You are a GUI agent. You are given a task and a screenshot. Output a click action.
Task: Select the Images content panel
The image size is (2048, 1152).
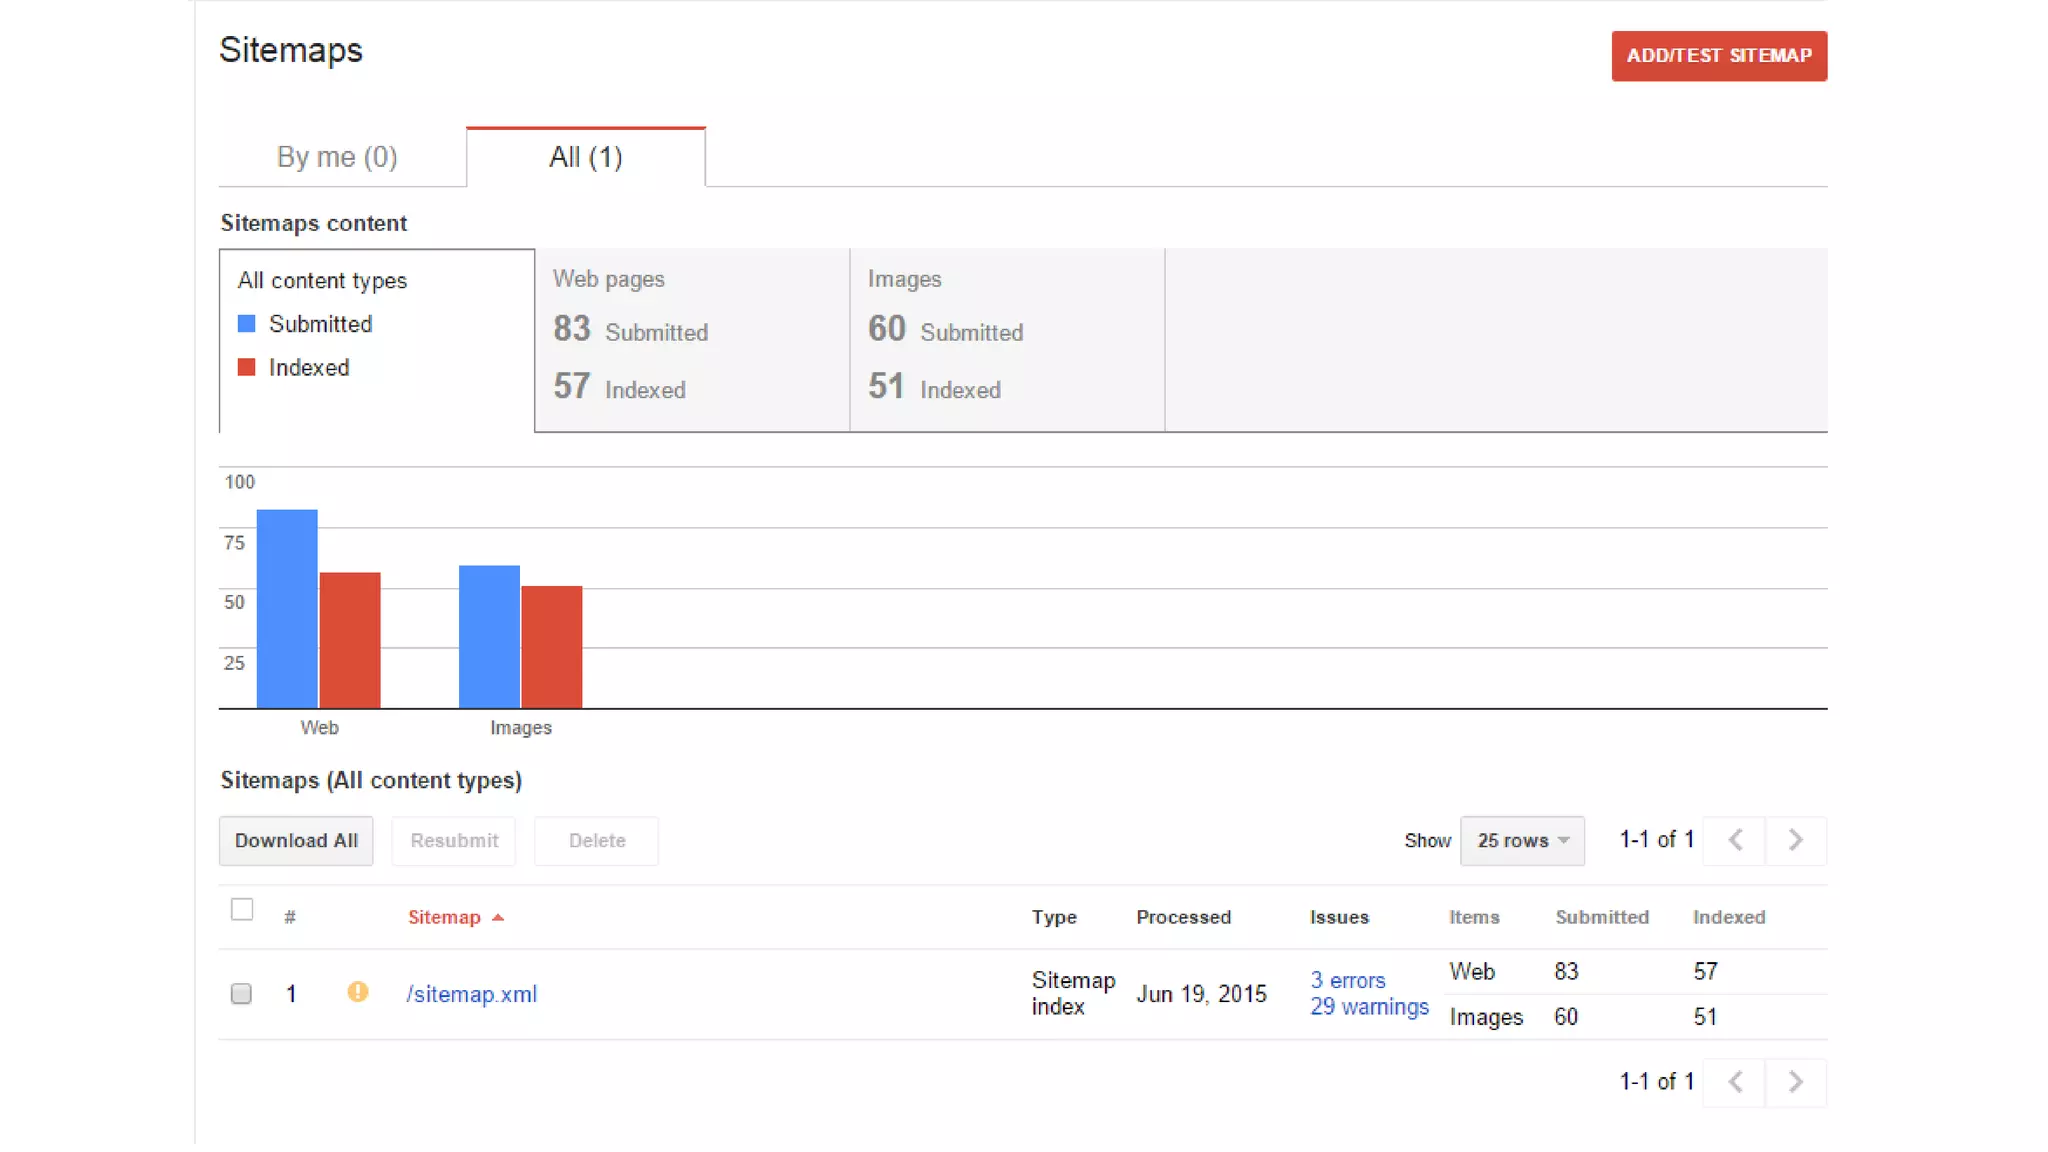(x=1006, y=340)
